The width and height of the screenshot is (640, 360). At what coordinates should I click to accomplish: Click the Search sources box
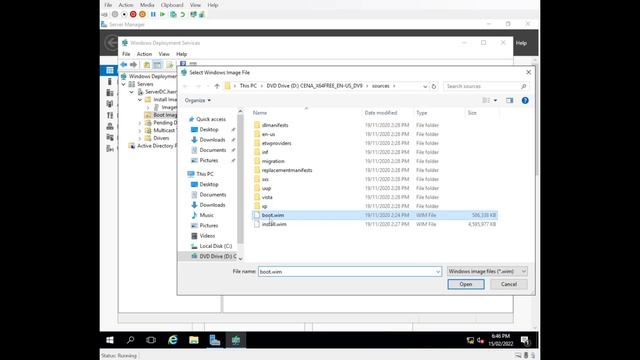click(x=486, y=86)
